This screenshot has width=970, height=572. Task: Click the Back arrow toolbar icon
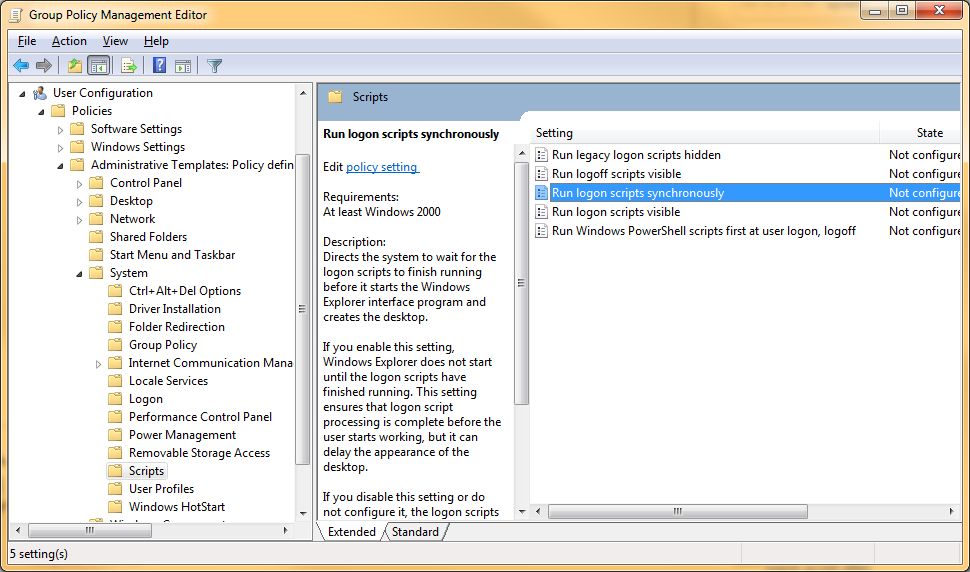(21, 65)
